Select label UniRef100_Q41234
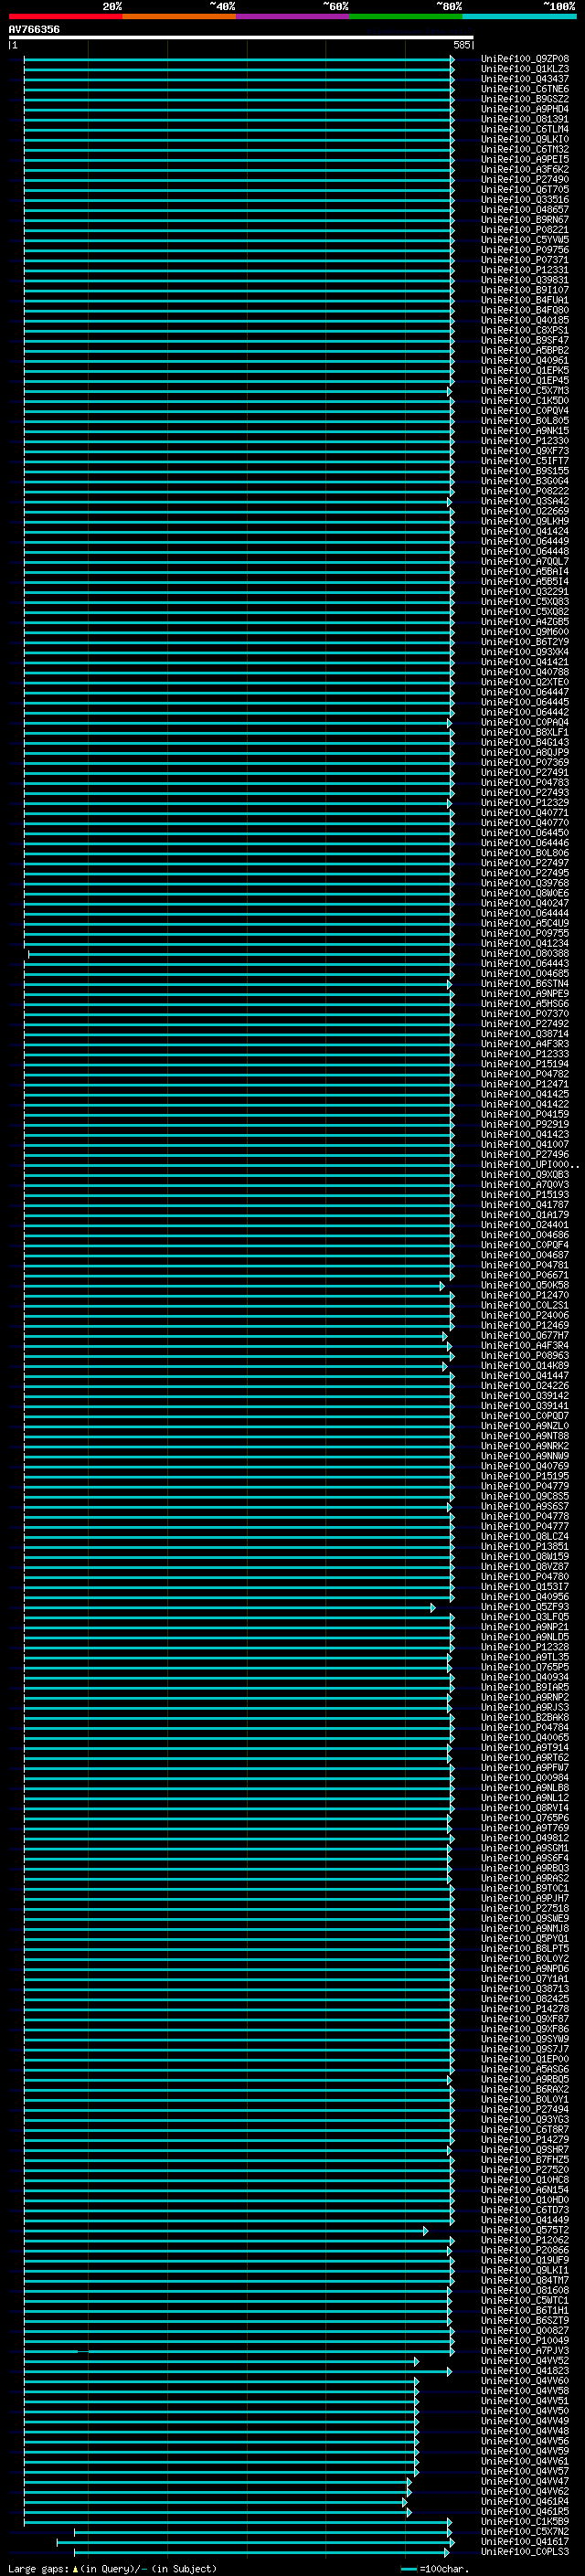The height and width of the screenshot is (2576, 585). tap(525, 943)
